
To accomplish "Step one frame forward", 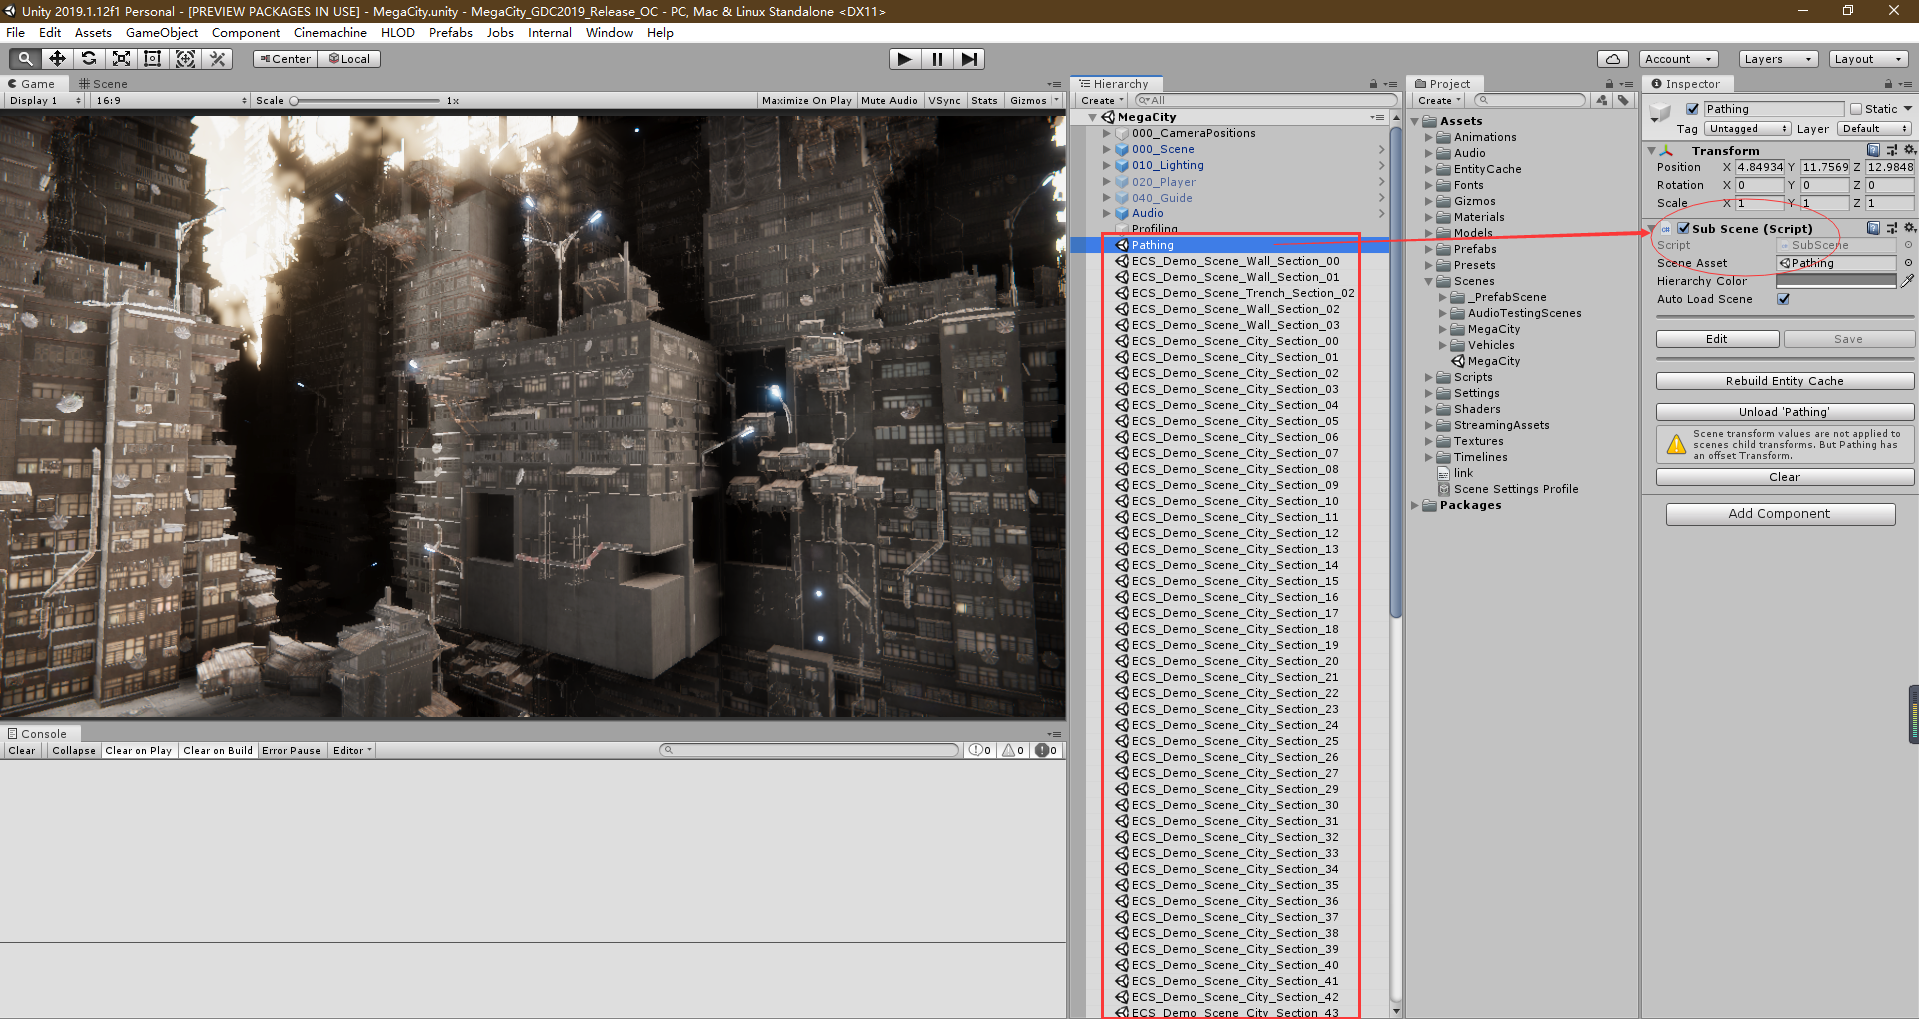I will point(969,59).
